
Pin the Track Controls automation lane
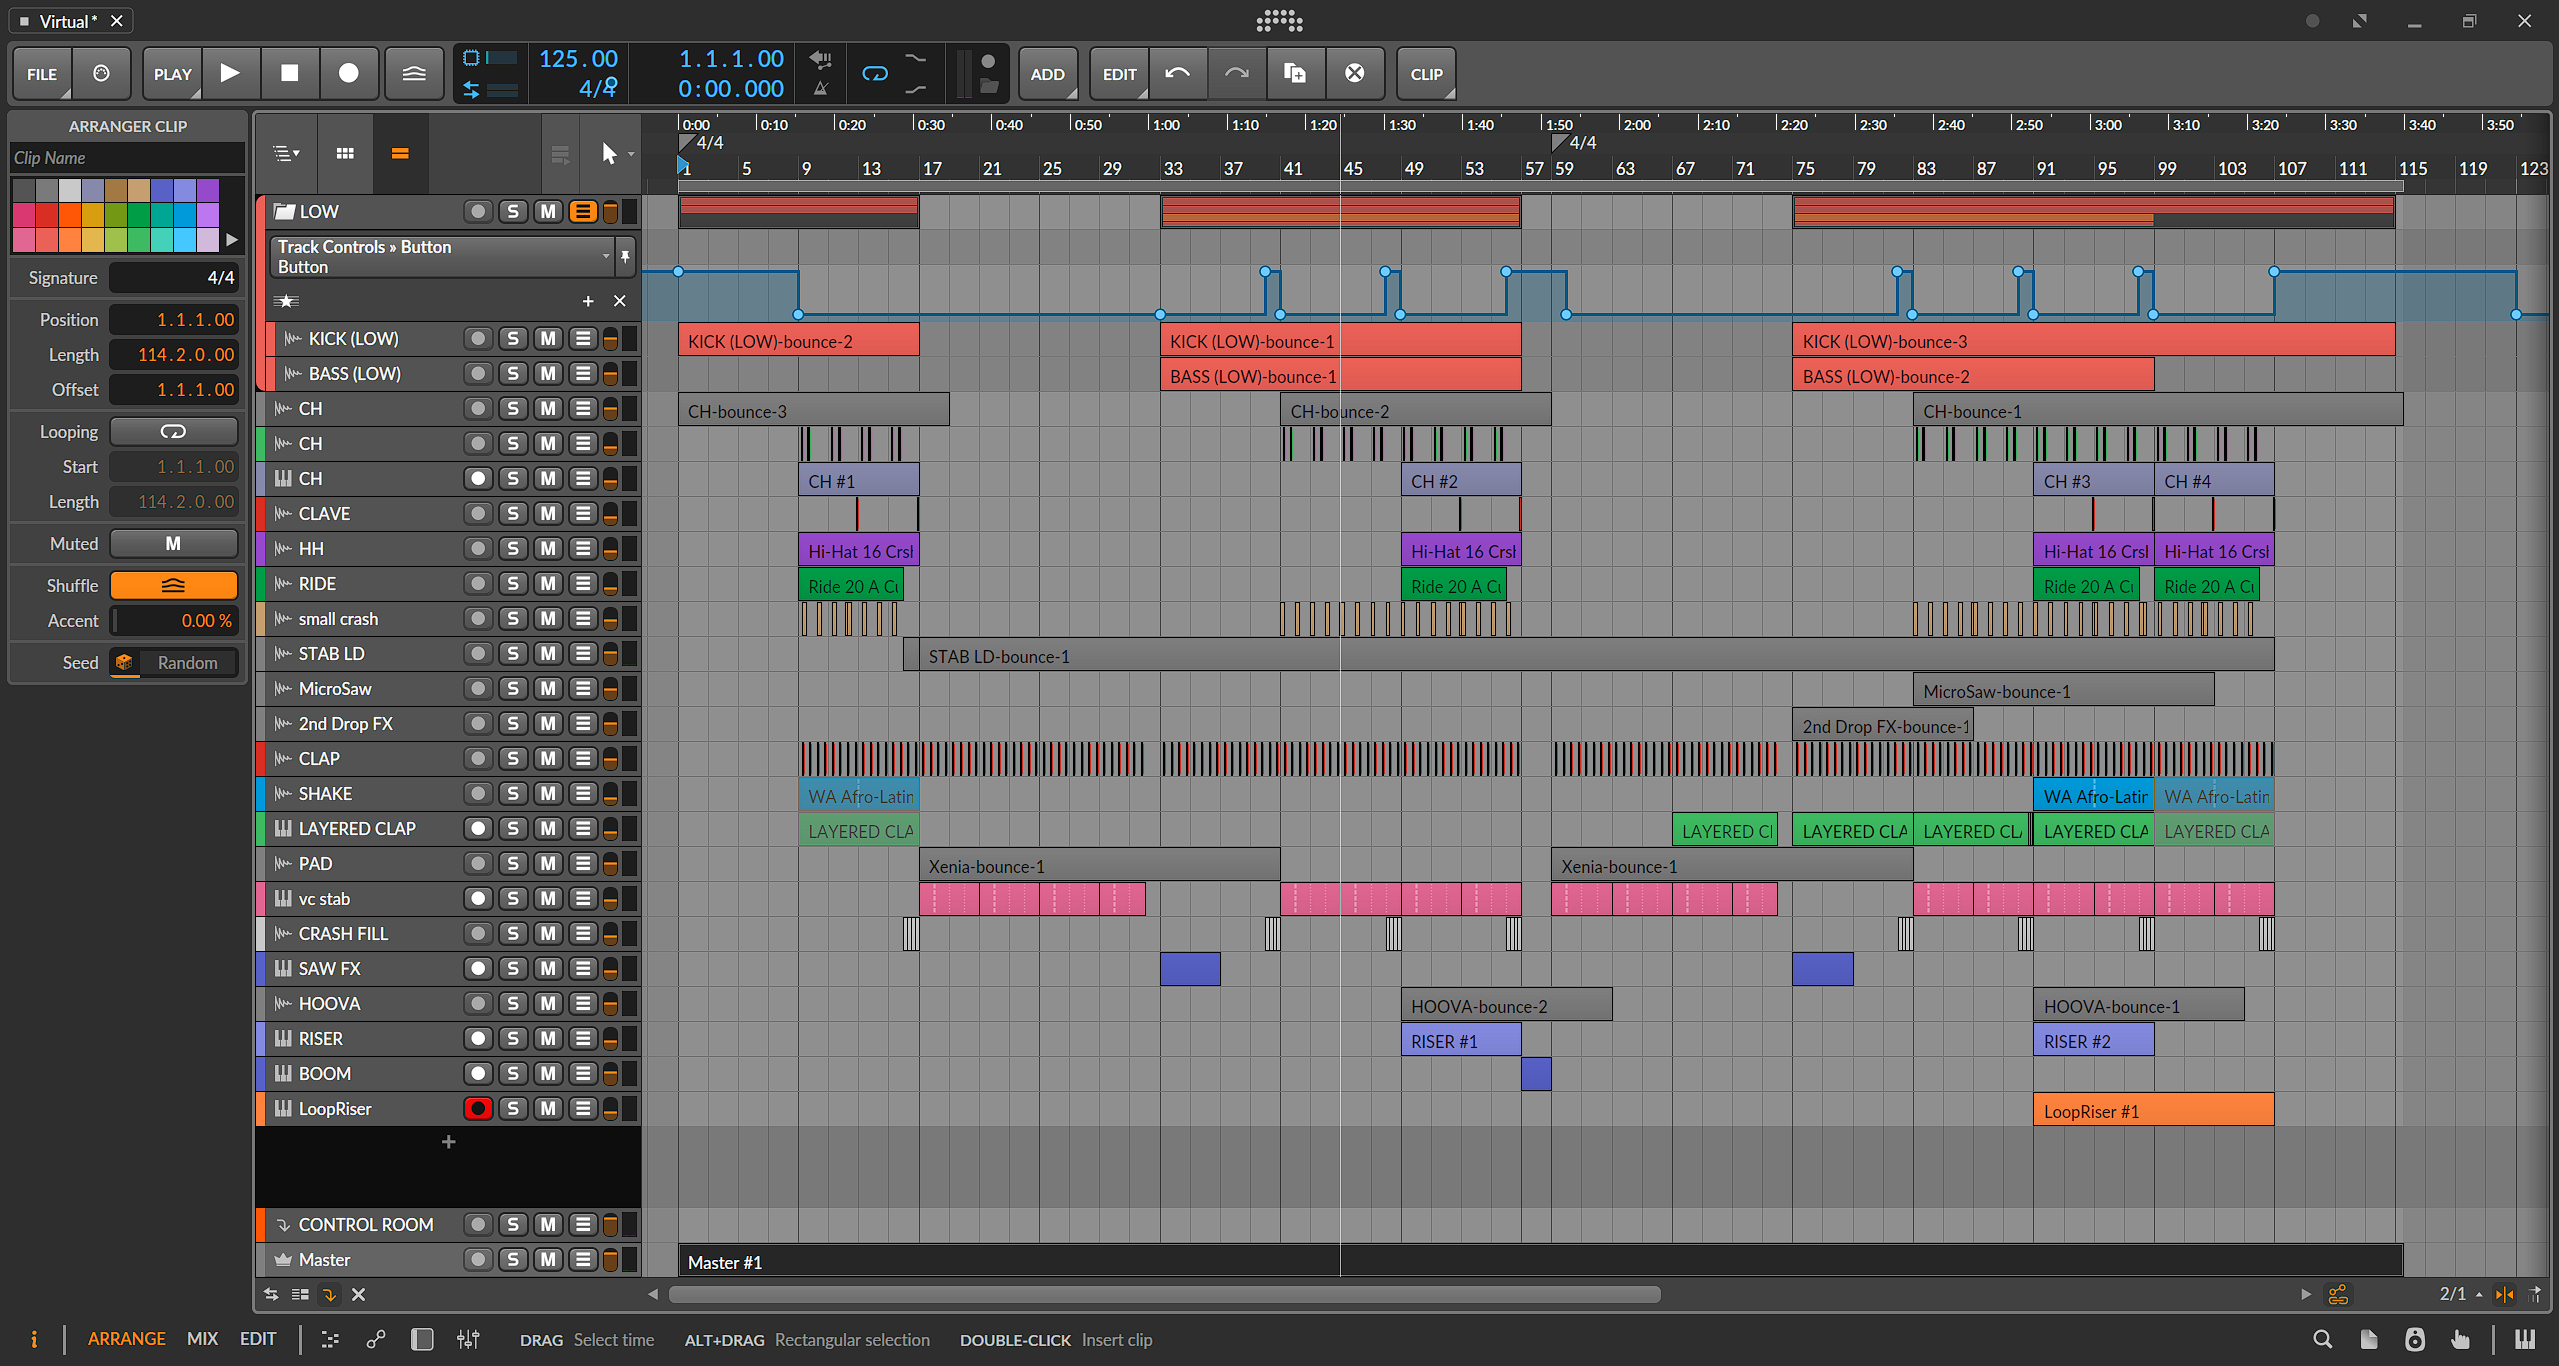click(625, 257)
